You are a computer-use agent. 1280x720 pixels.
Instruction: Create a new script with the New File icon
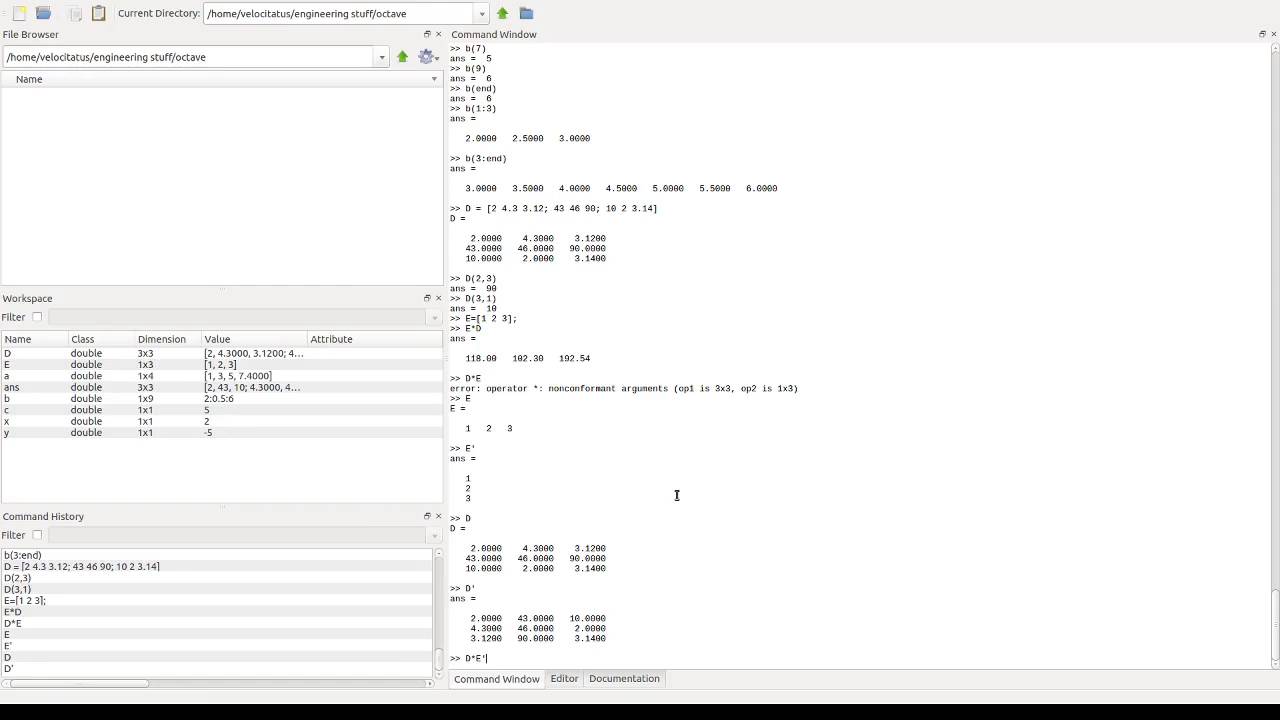coord(19,13)
